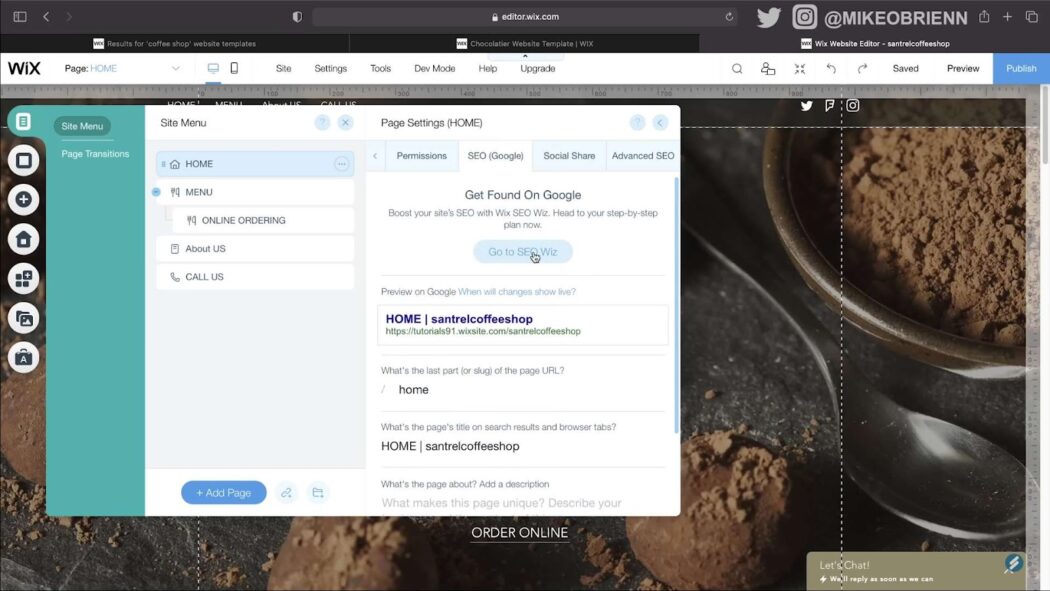Click Instagram icon on site header
Viewport: 1050px width, 591px height.
coord(852,105)
